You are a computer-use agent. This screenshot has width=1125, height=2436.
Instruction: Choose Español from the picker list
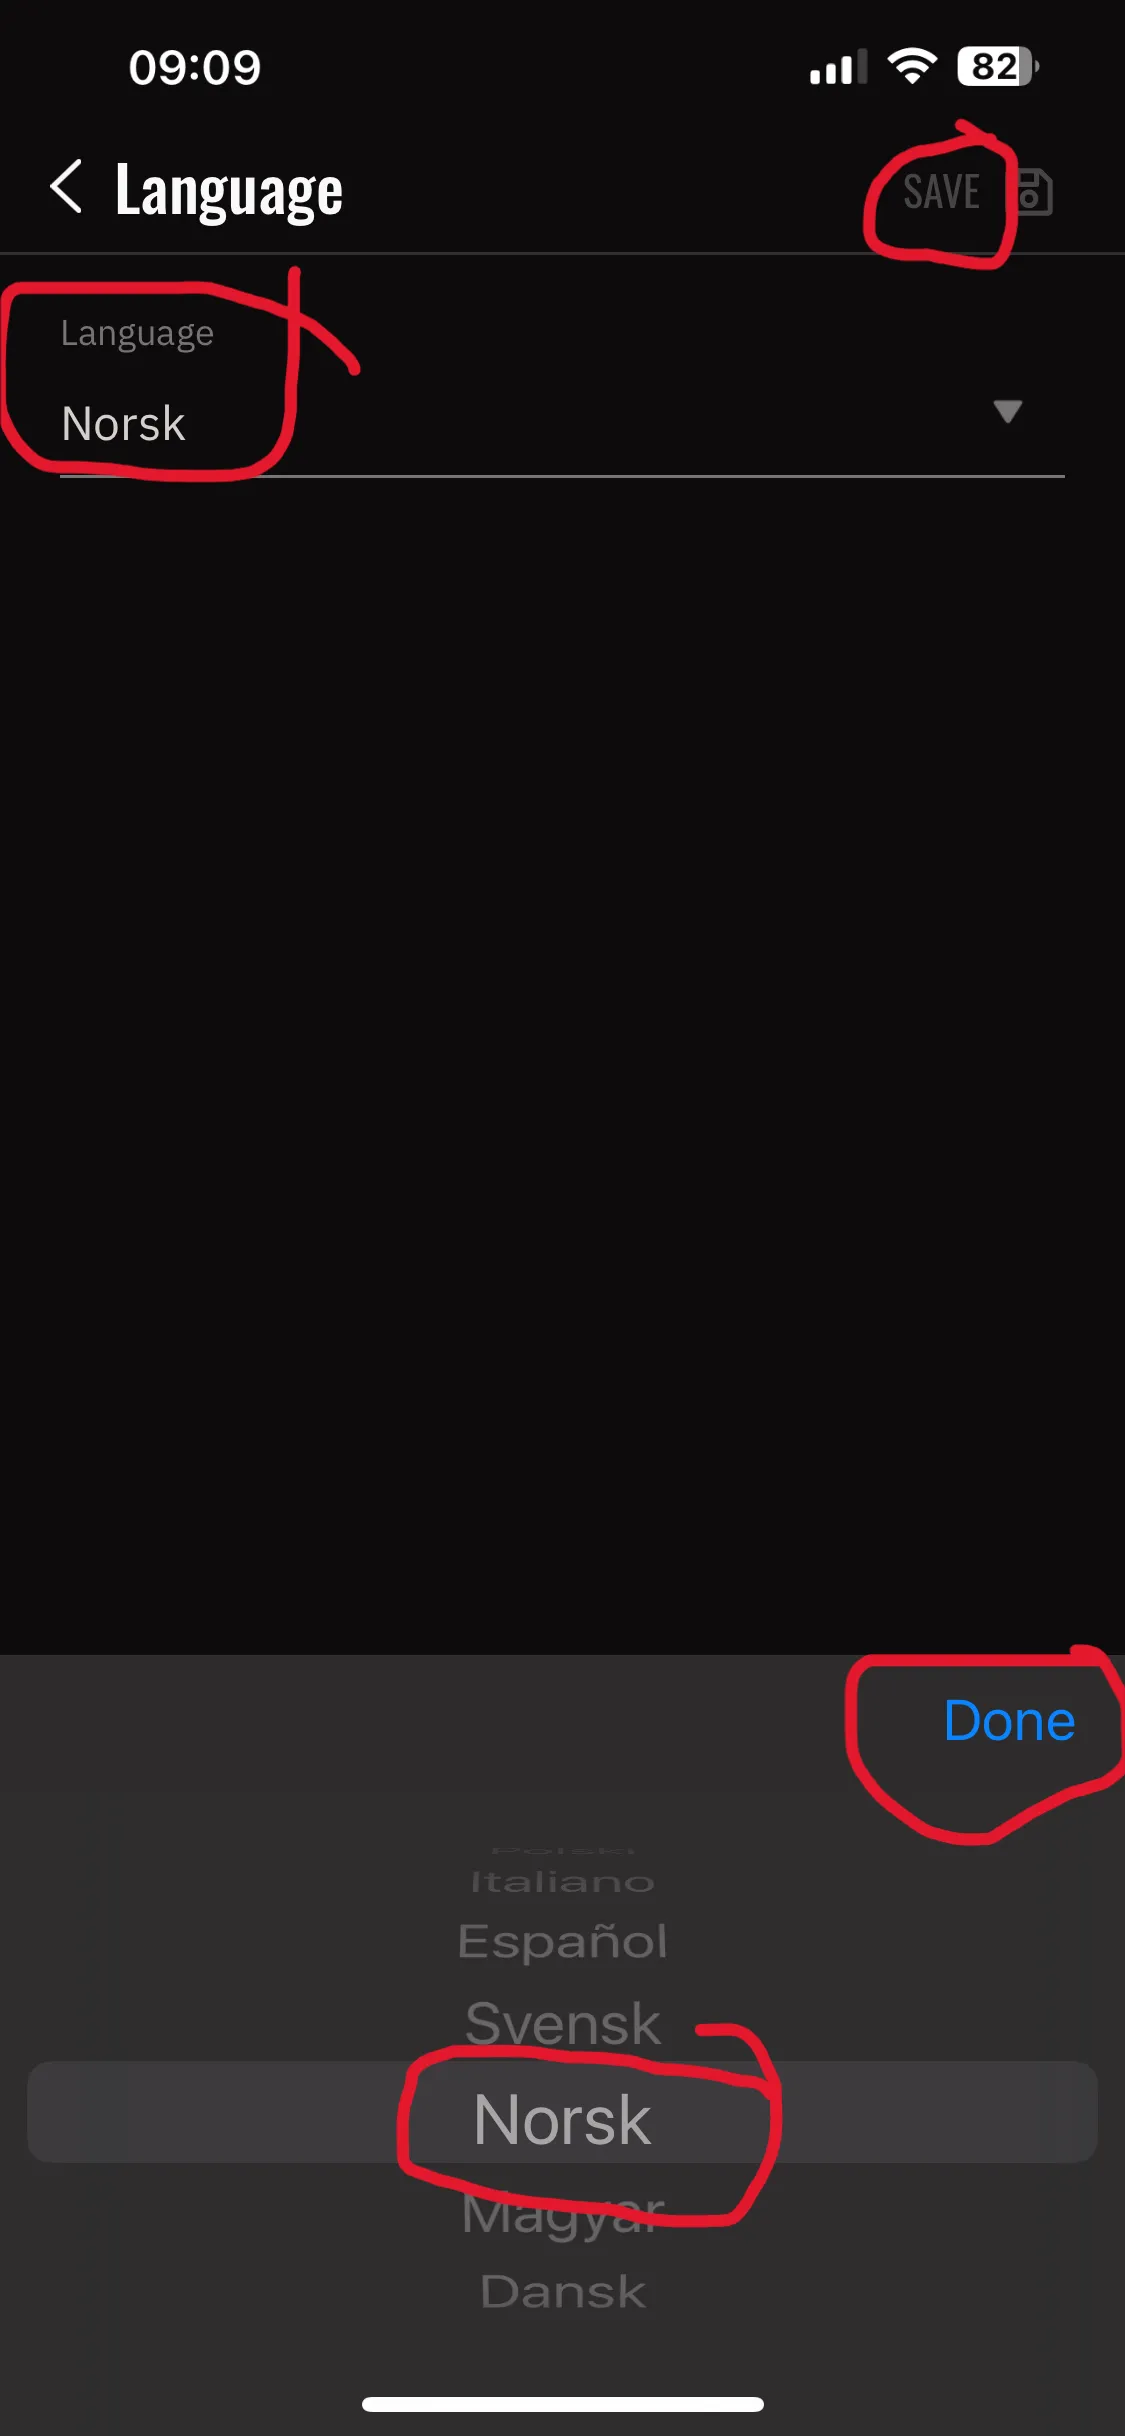(x=562, y=1942)
